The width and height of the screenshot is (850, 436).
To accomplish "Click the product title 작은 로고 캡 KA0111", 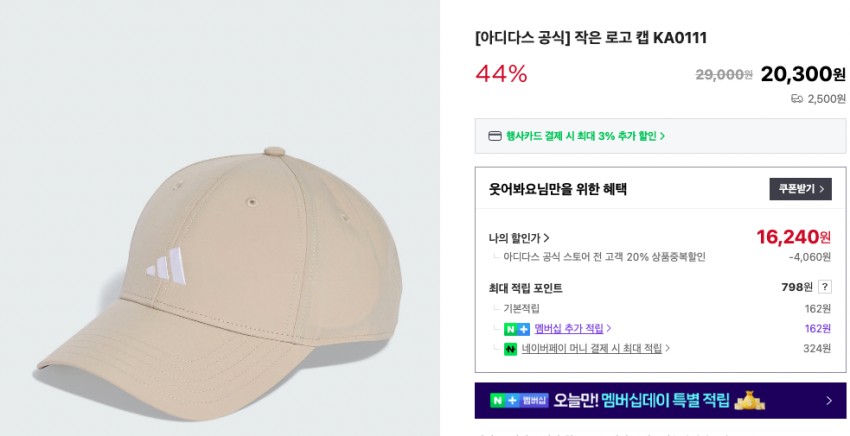I will 590,38.
